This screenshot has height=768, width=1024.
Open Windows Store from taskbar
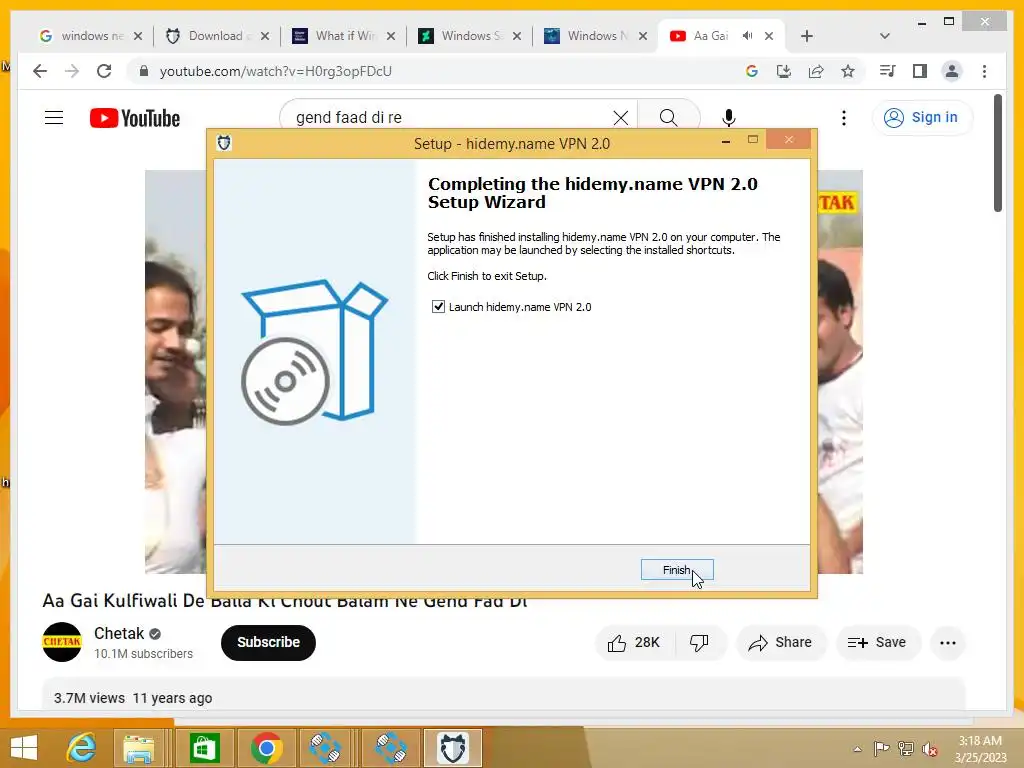pos(204,748)
